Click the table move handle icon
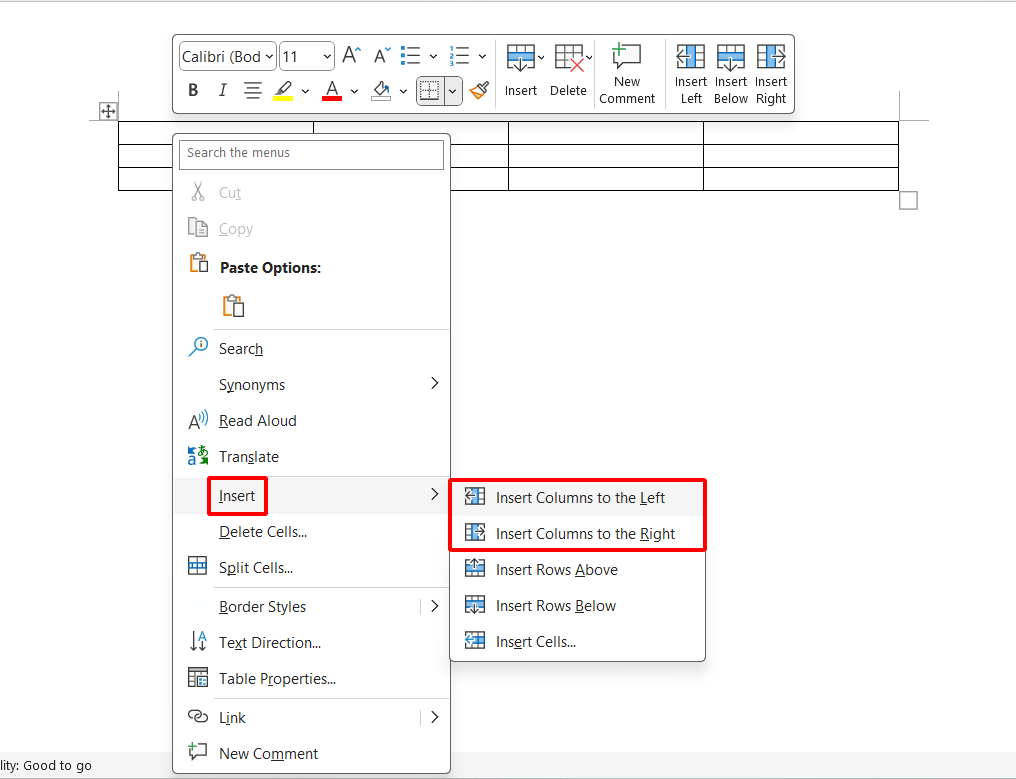Viewport: 1016px width, 779px height. click(x=108, y=111)
